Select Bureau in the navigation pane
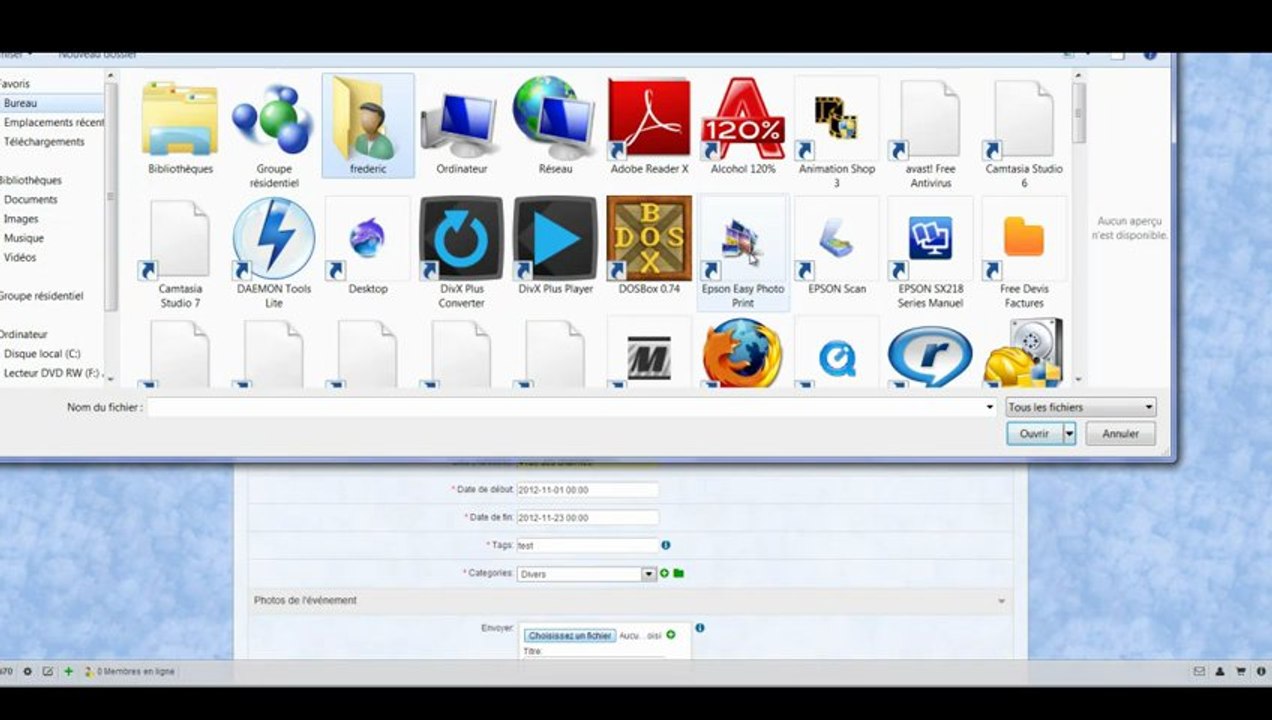This screenshot has width=1272, height=720. pos(20,103)
